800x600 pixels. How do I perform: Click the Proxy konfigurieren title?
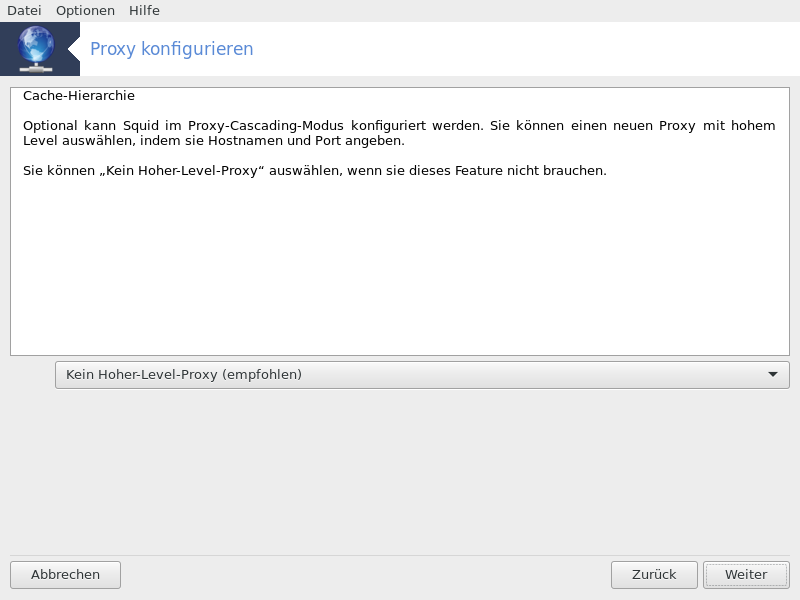(x=171, y=49)
